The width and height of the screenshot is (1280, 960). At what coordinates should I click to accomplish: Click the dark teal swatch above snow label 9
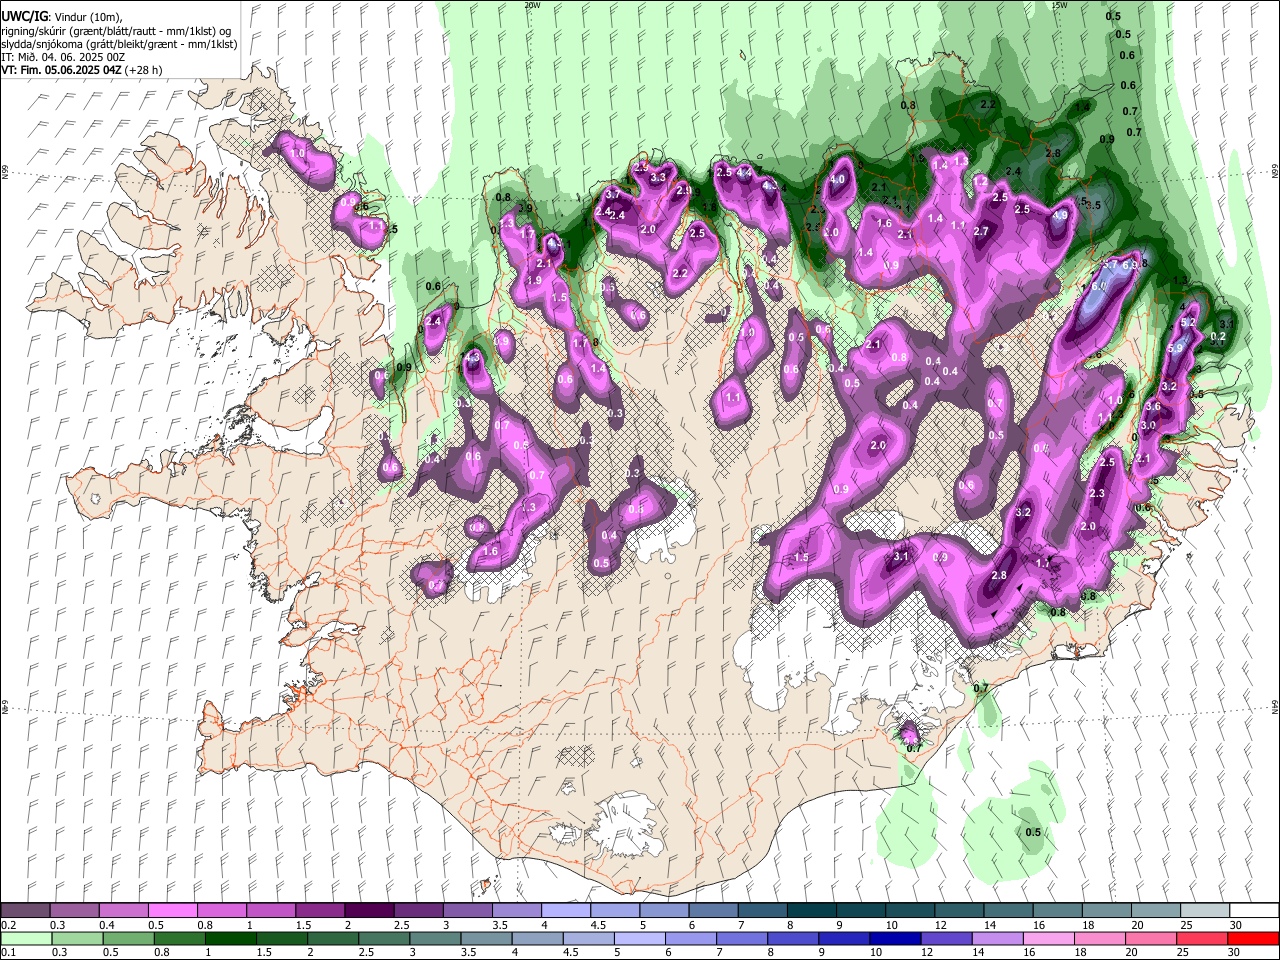click(860, 910)
